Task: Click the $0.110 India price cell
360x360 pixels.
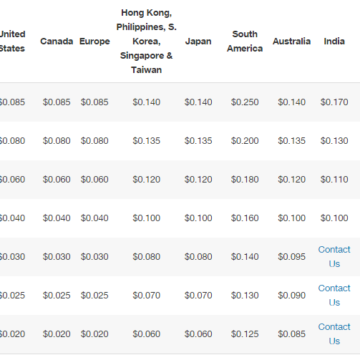Action: (x=334, y=179)
